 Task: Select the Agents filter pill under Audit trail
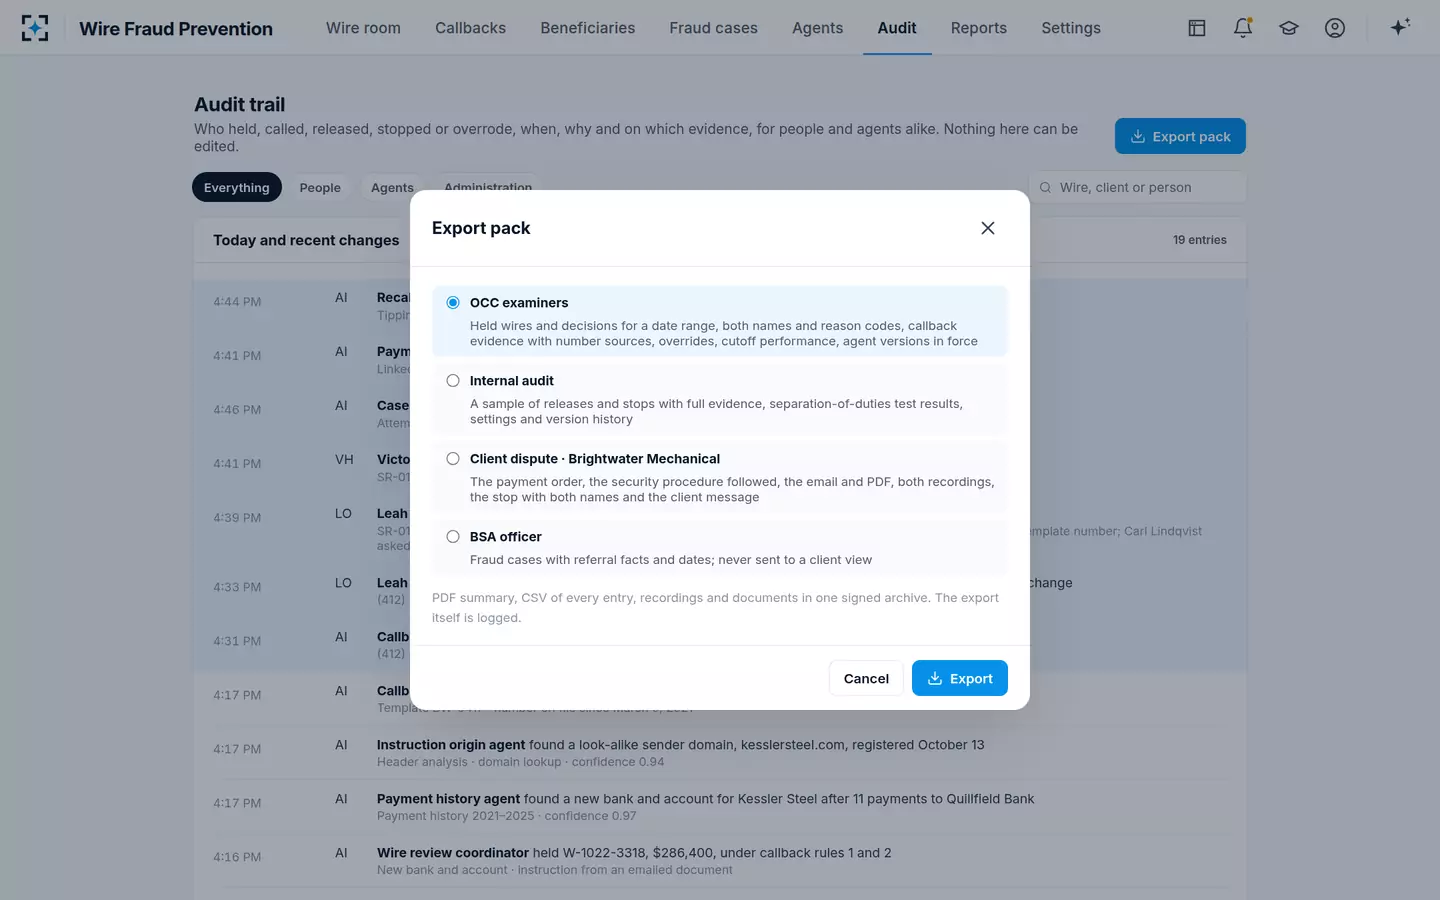pos(392,187)
